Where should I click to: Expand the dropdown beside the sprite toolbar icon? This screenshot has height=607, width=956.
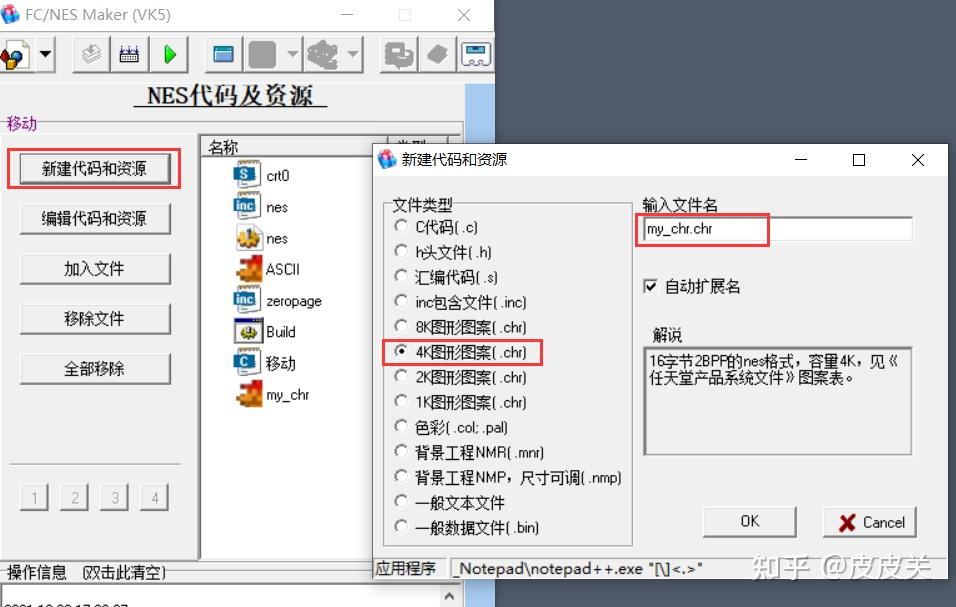(355, 54)
